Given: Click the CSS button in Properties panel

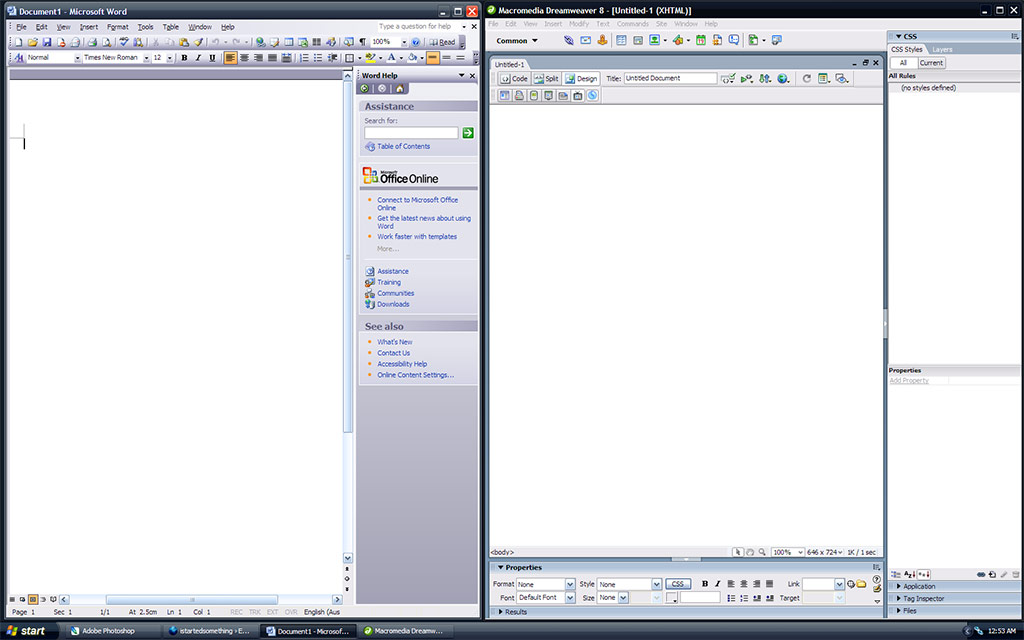Looking at the screenshot, I should pos(678,584).
